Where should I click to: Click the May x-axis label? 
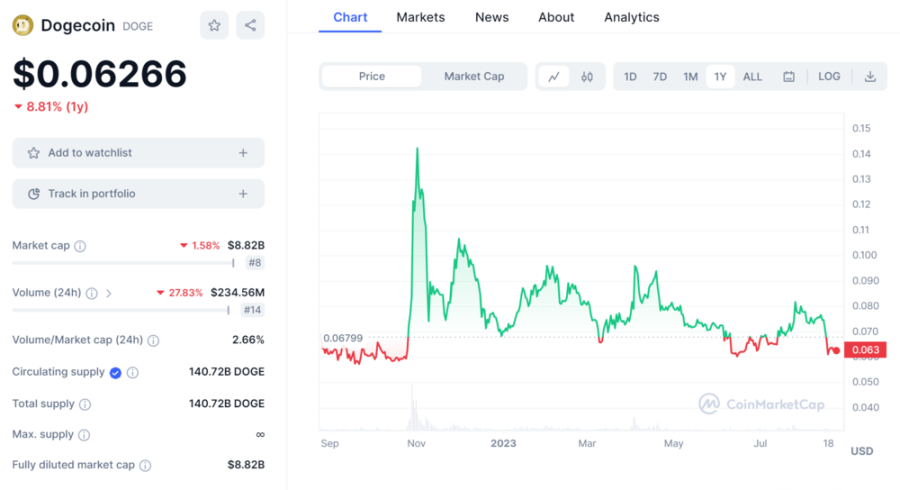(673, 443)
